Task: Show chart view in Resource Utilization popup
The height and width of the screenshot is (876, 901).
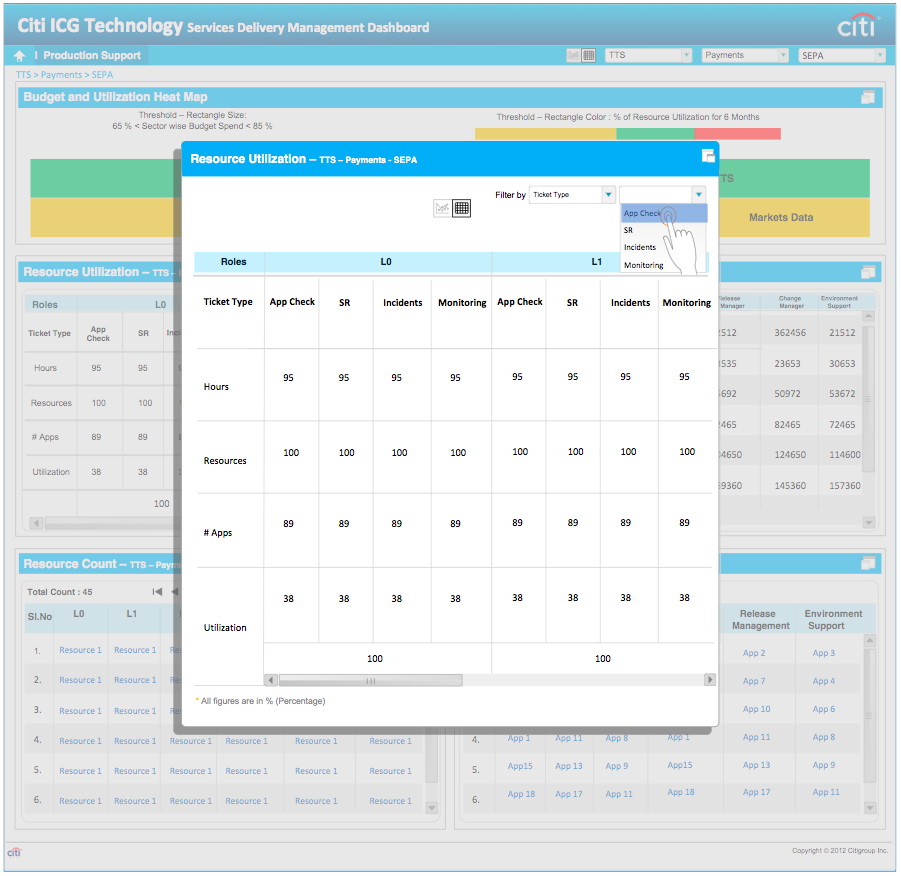Action: (x=442, y=208)
